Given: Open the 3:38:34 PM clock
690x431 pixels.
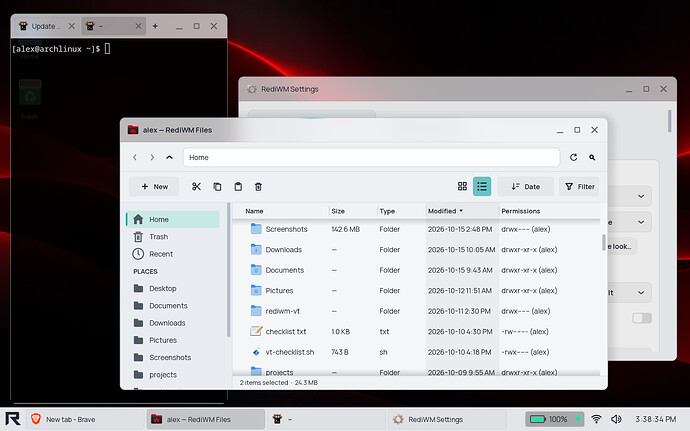Looking at the screenshot, I should pos(656,419).
